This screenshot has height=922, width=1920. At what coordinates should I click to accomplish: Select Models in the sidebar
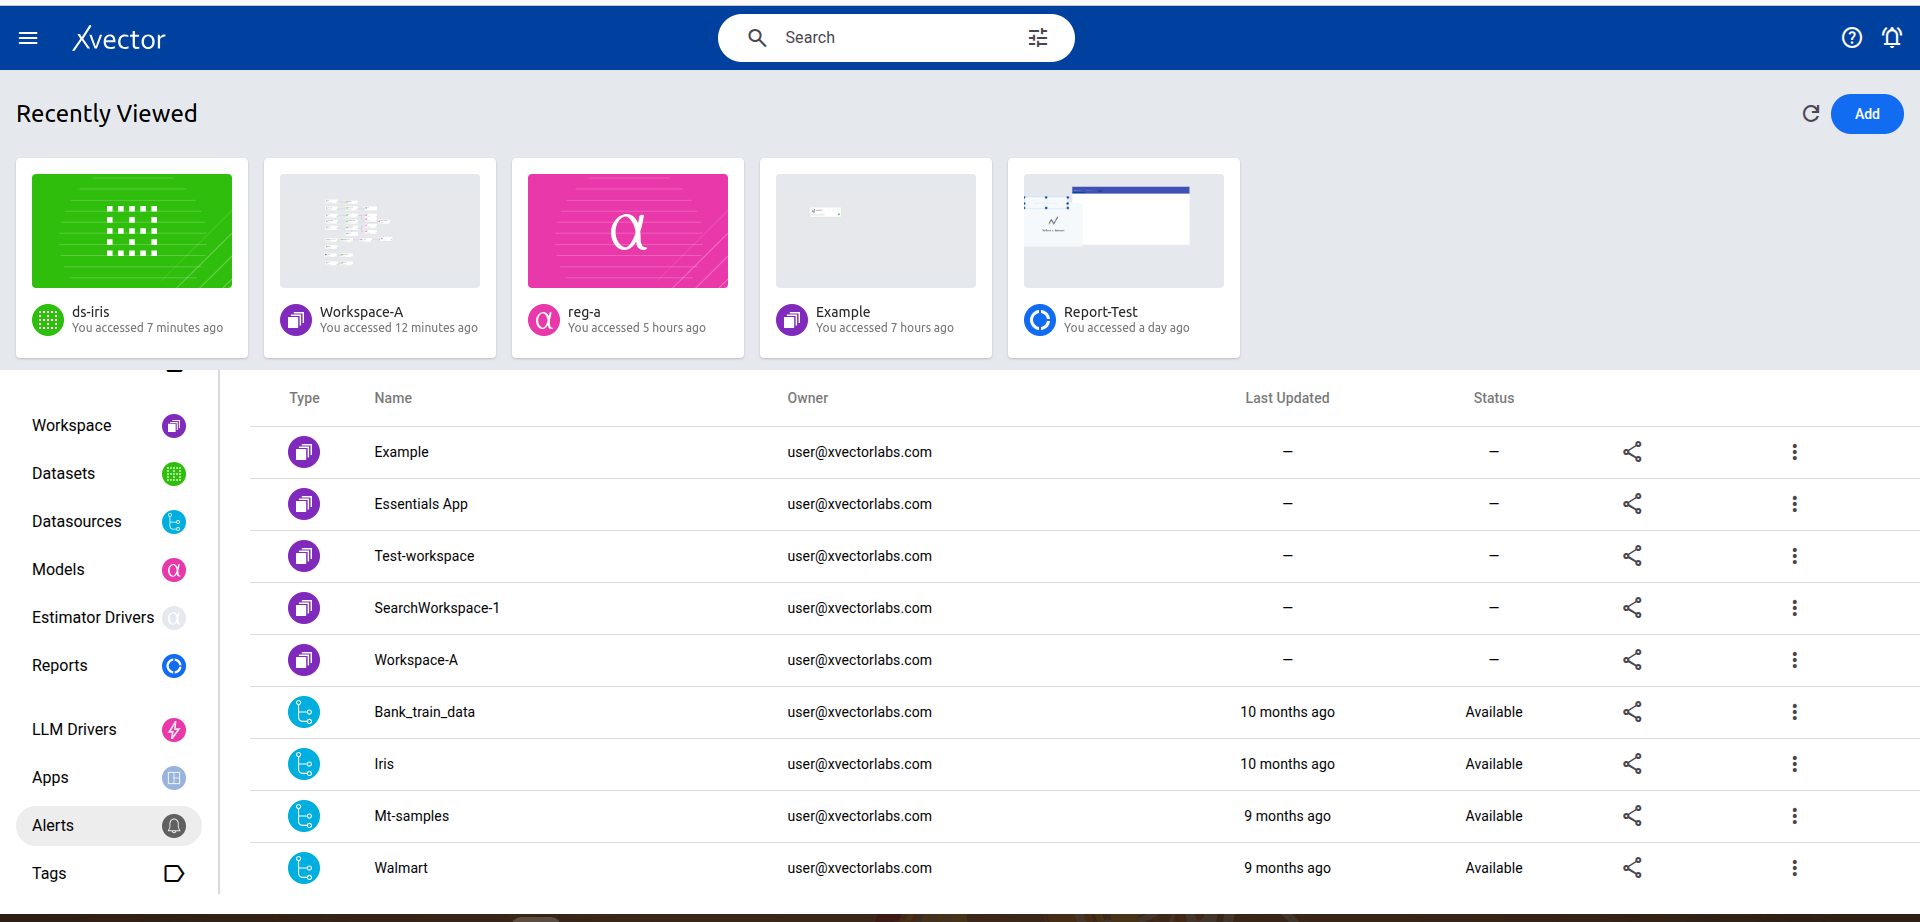(109, 570)
